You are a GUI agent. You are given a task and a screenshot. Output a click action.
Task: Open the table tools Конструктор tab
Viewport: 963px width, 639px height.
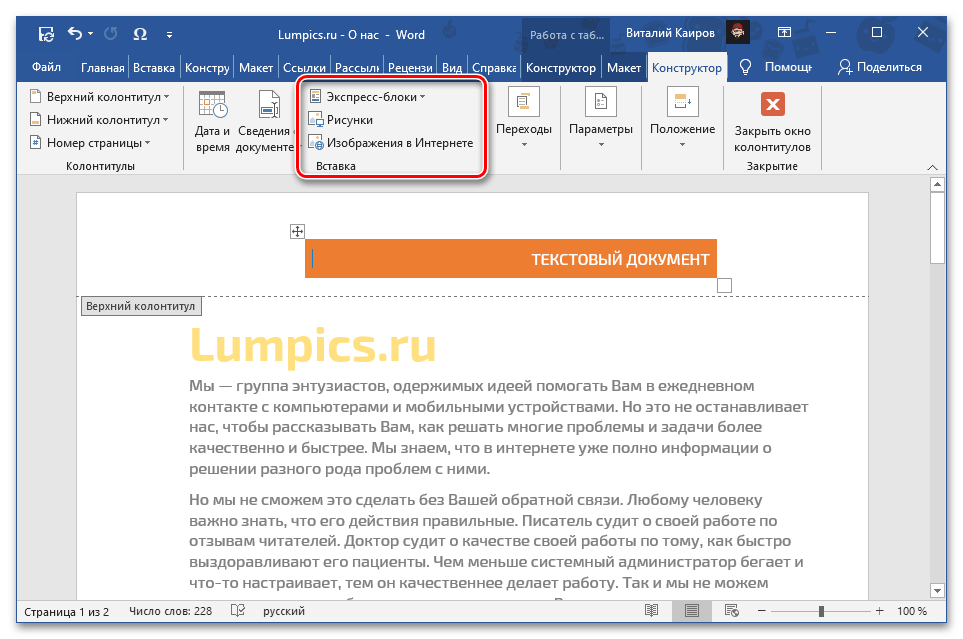(x=561, y=68)
